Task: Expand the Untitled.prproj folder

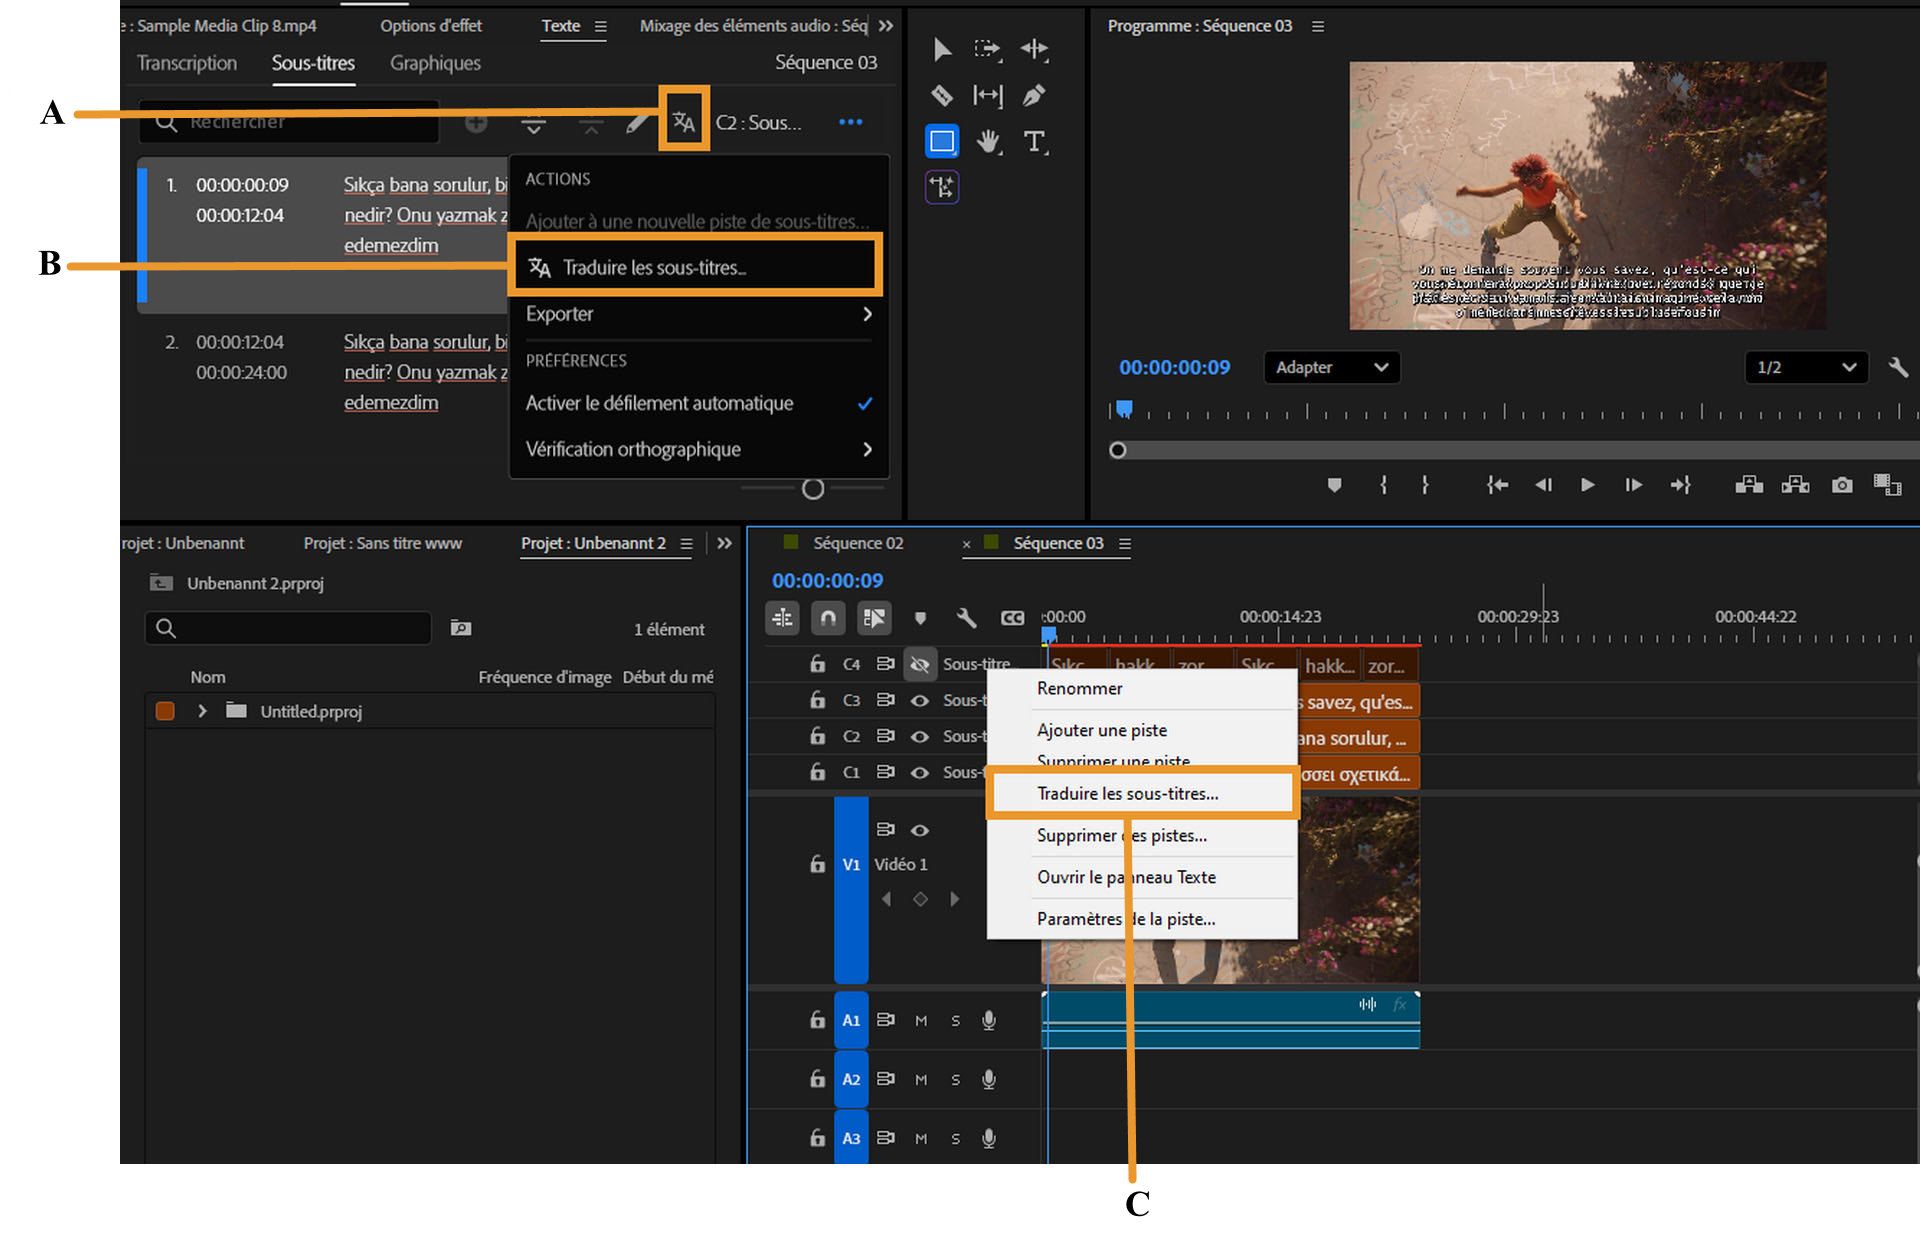Action: (x=203, y=711)
